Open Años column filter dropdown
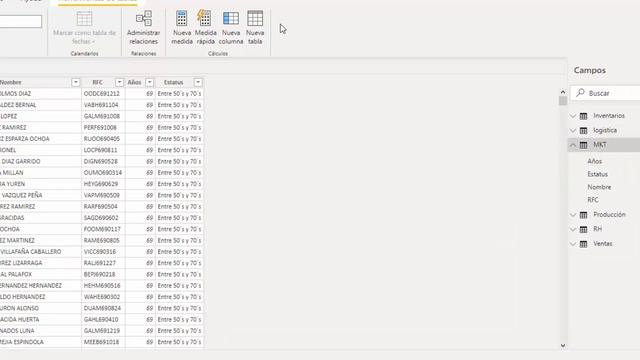Screen dimensions: 640x360 coord(150,82)
